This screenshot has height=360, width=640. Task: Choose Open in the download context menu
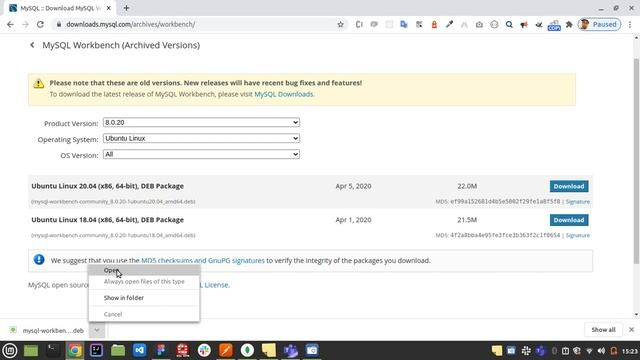[x=144, y=270]
